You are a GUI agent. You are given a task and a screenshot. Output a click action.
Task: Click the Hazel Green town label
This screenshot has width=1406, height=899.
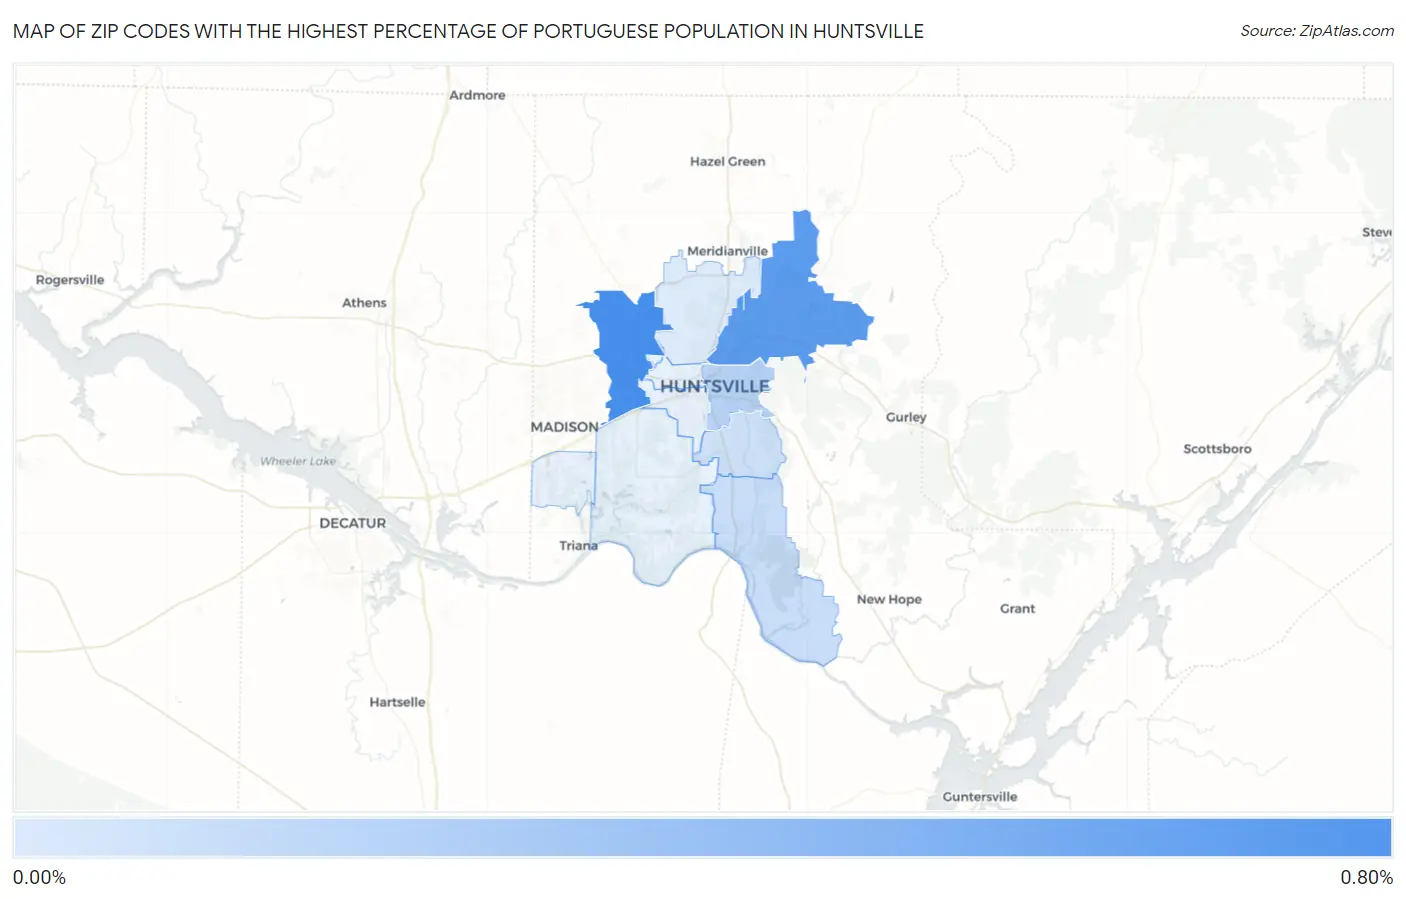point(727,161)
